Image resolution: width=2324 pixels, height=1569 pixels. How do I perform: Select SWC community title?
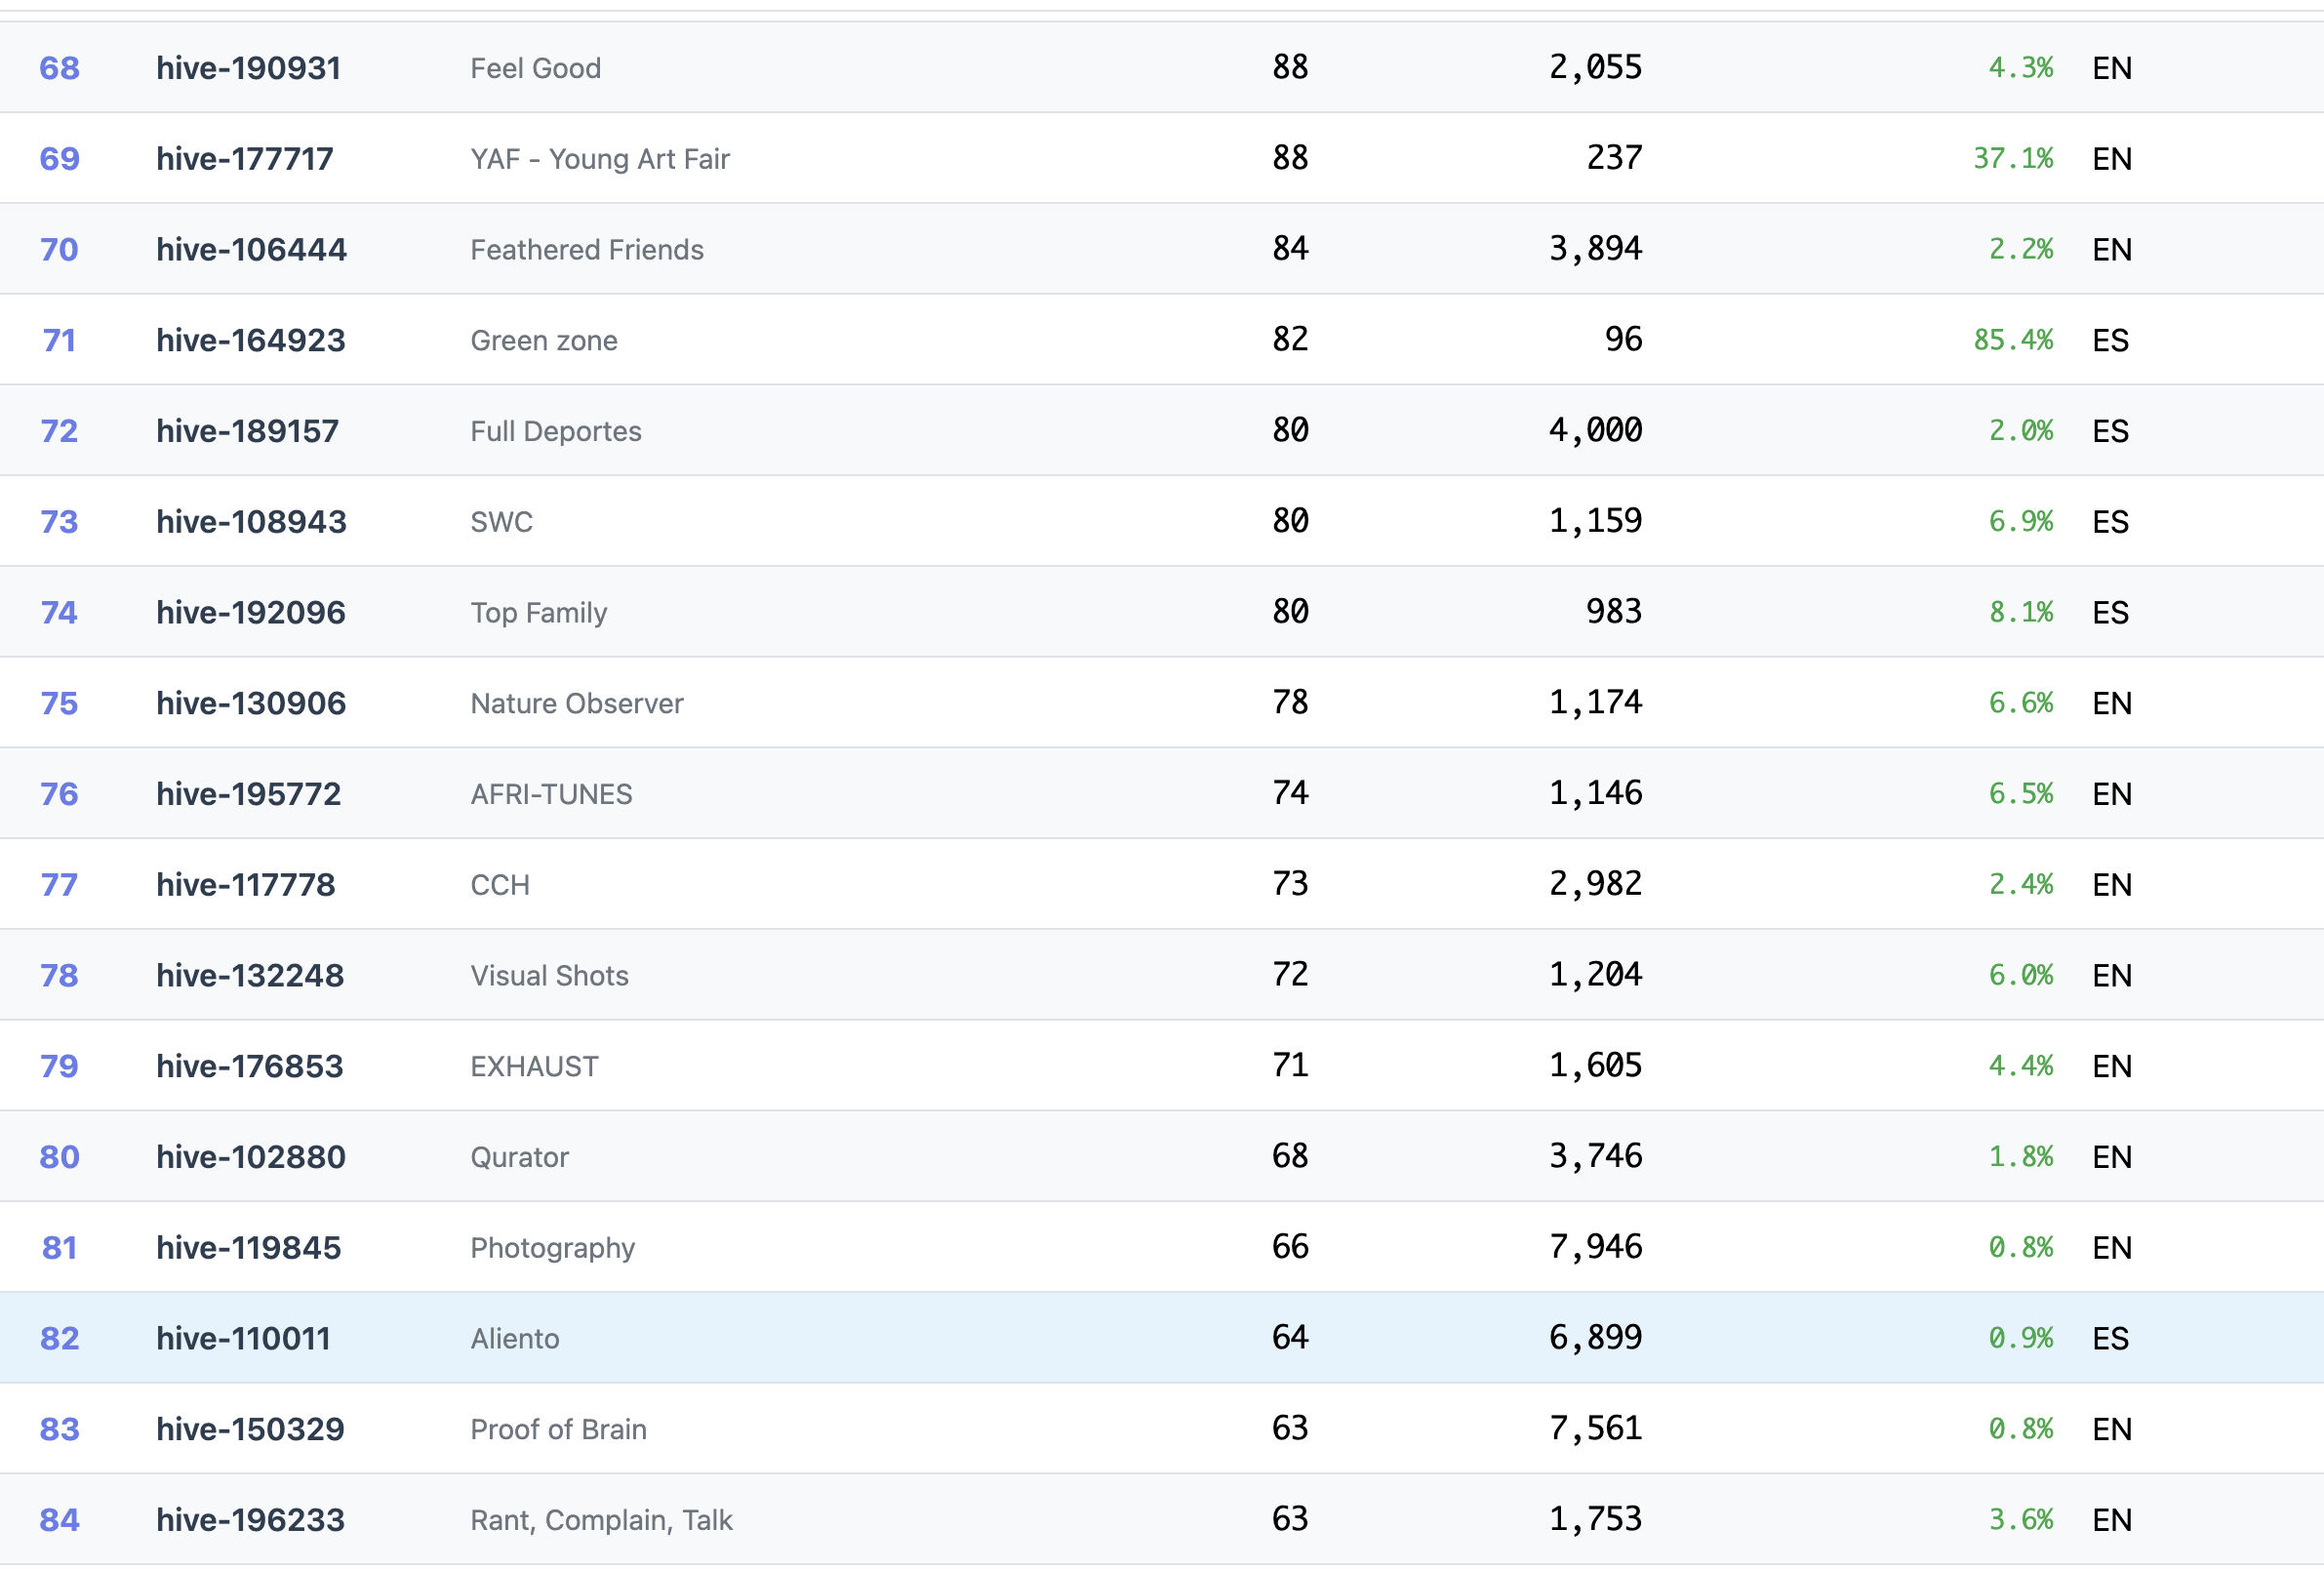(501, 522)
